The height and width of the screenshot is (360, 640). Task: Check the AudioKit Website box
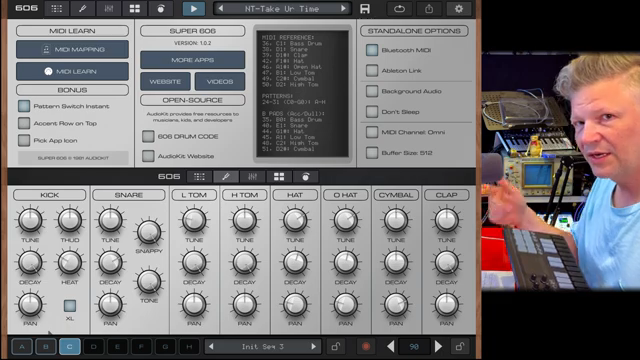coord(148,156)
